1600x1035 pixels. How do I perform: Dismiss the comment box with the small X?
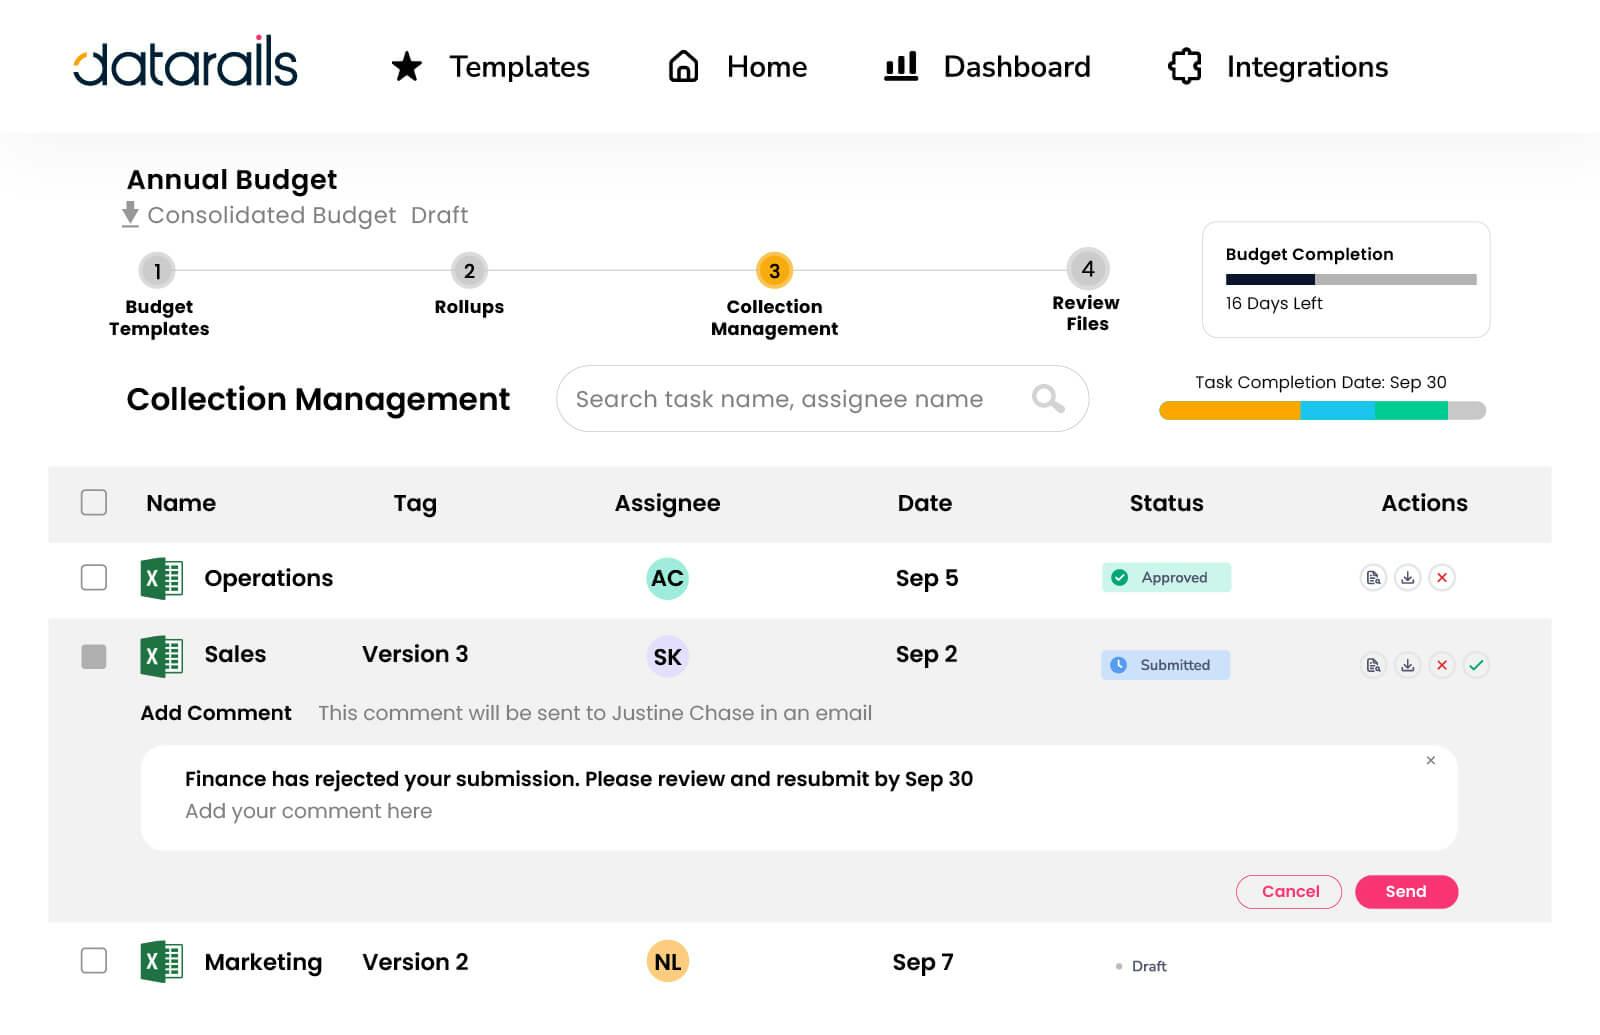(x=1432, y=760)
